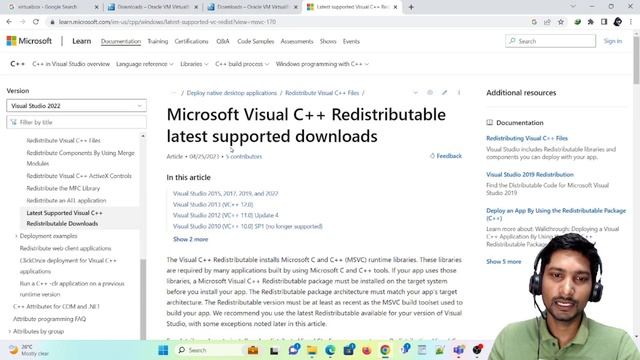The image size is (640, 360).
Task: Save article to collection with plus icon
Action: pos(430,93)
